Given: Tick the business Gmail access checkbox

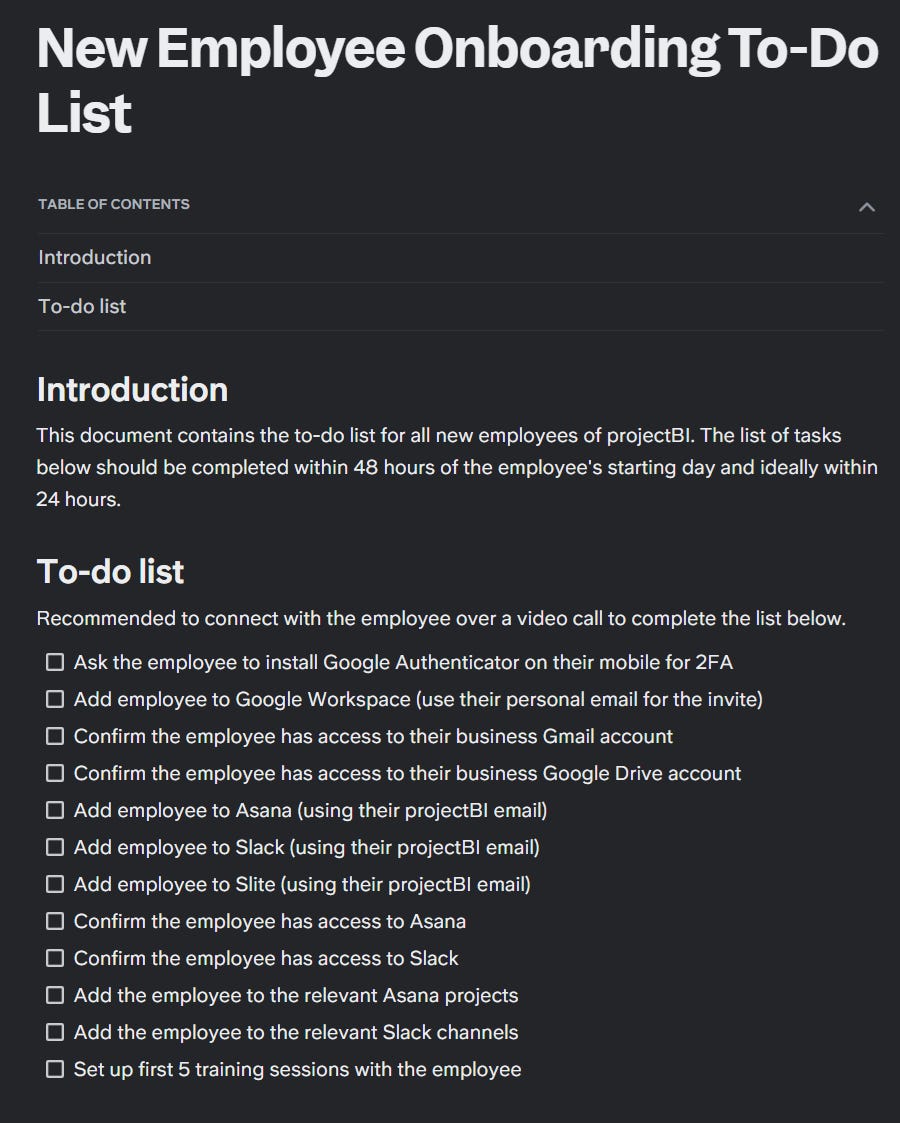Looking at the screenshot, I should click(x=55, y=736).
